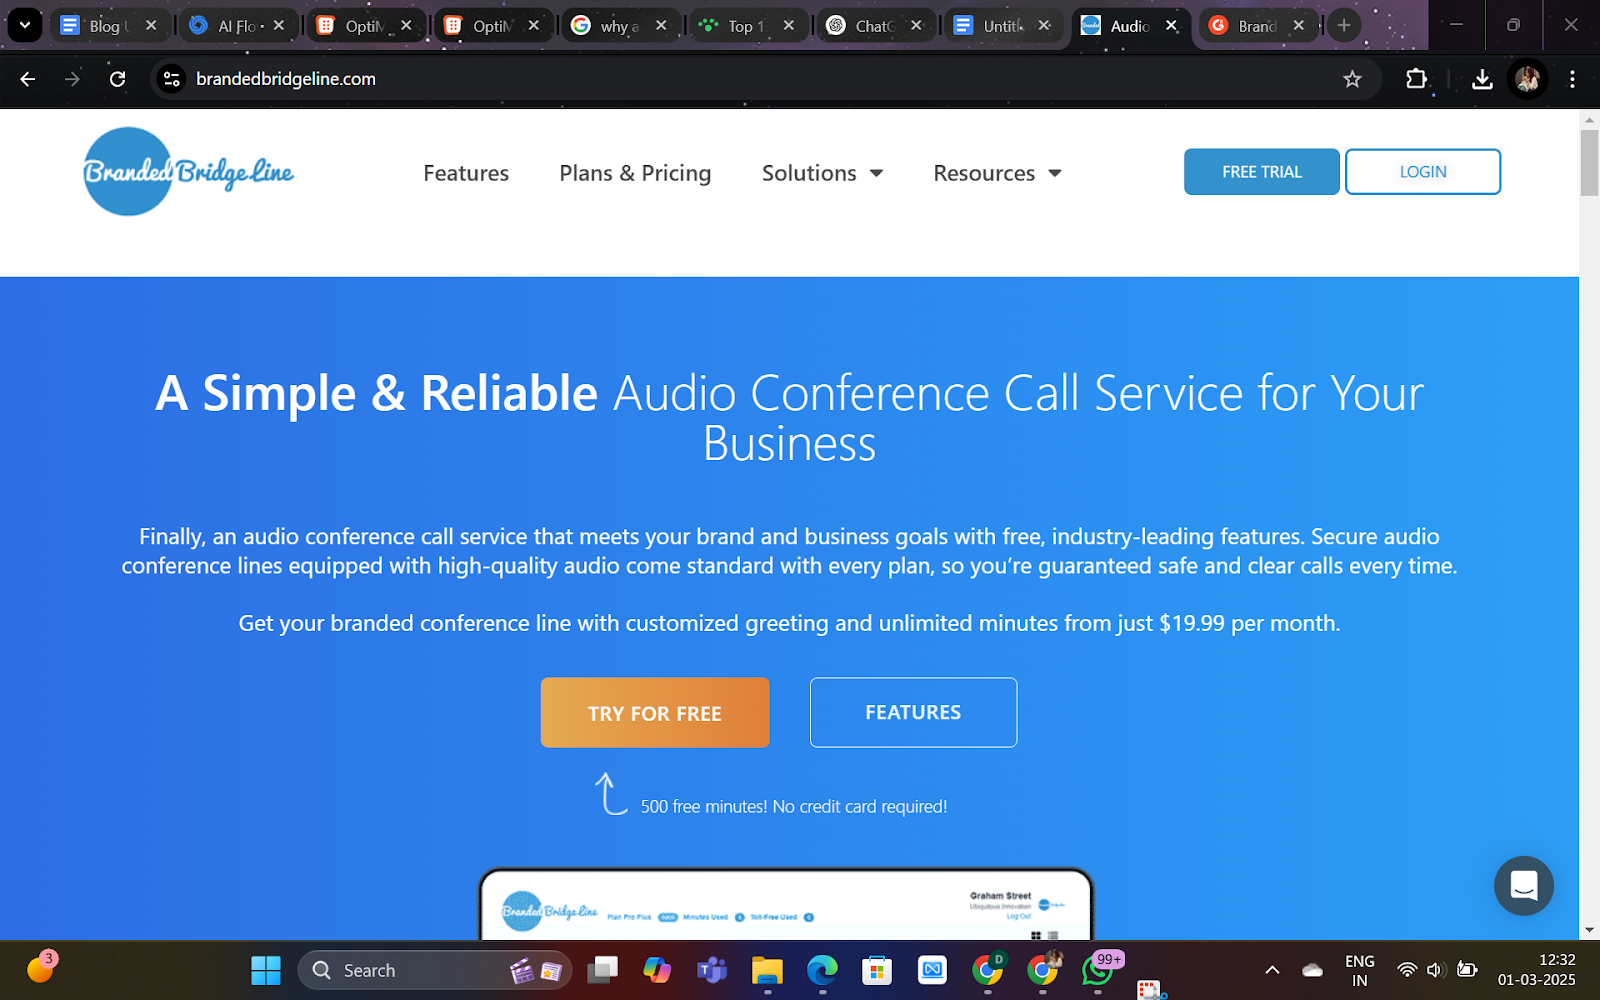Viewport: 1600px width, 1000px height.
Task: Open the tab search dropdown arrow
Action: [x=24, y=25]
